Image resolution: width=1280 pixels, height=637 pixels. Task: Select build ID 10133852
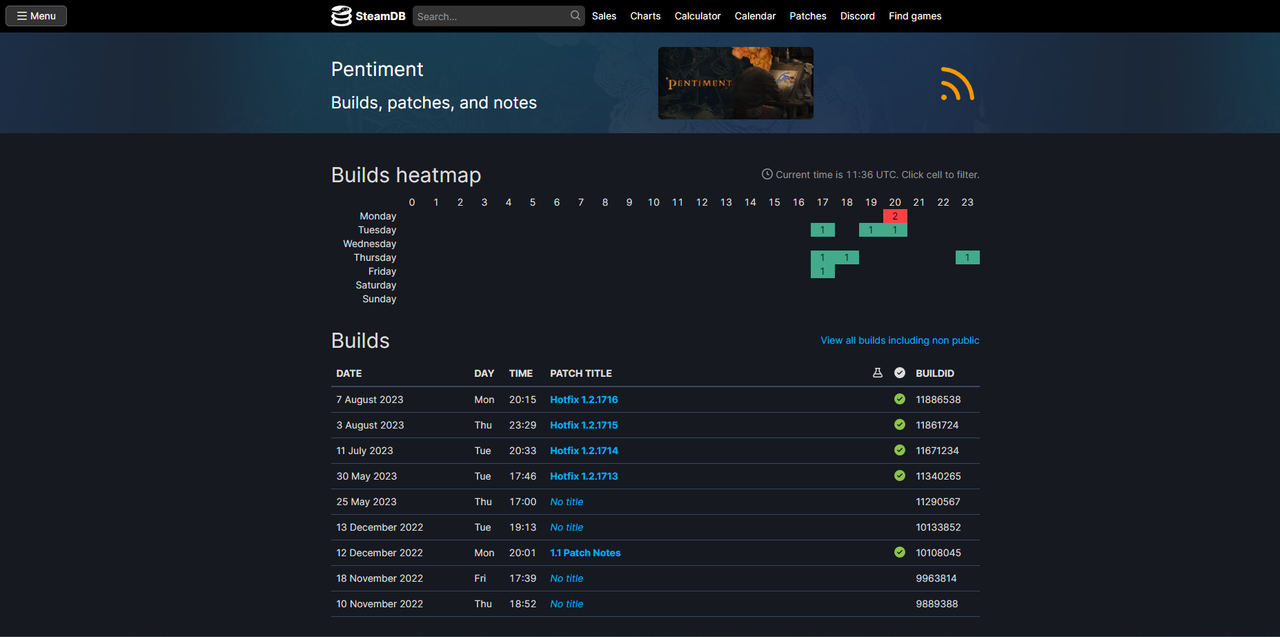click(x=938, y=527)
